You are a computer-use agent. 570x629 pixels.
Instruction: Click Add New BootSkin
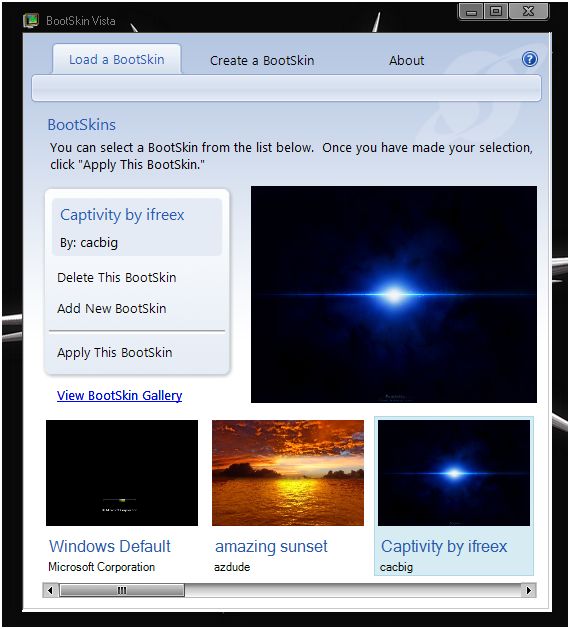[x=112, y=308]
